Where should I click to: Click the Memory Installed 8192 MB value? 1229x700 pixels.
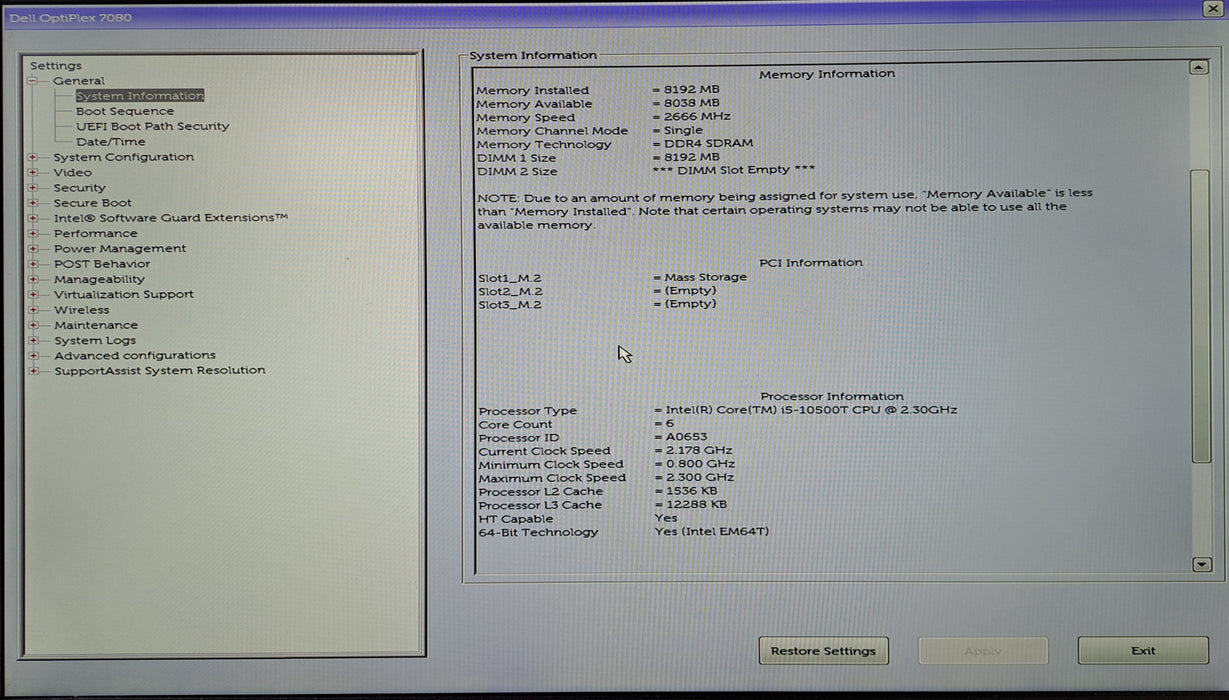tap(686, 90)
